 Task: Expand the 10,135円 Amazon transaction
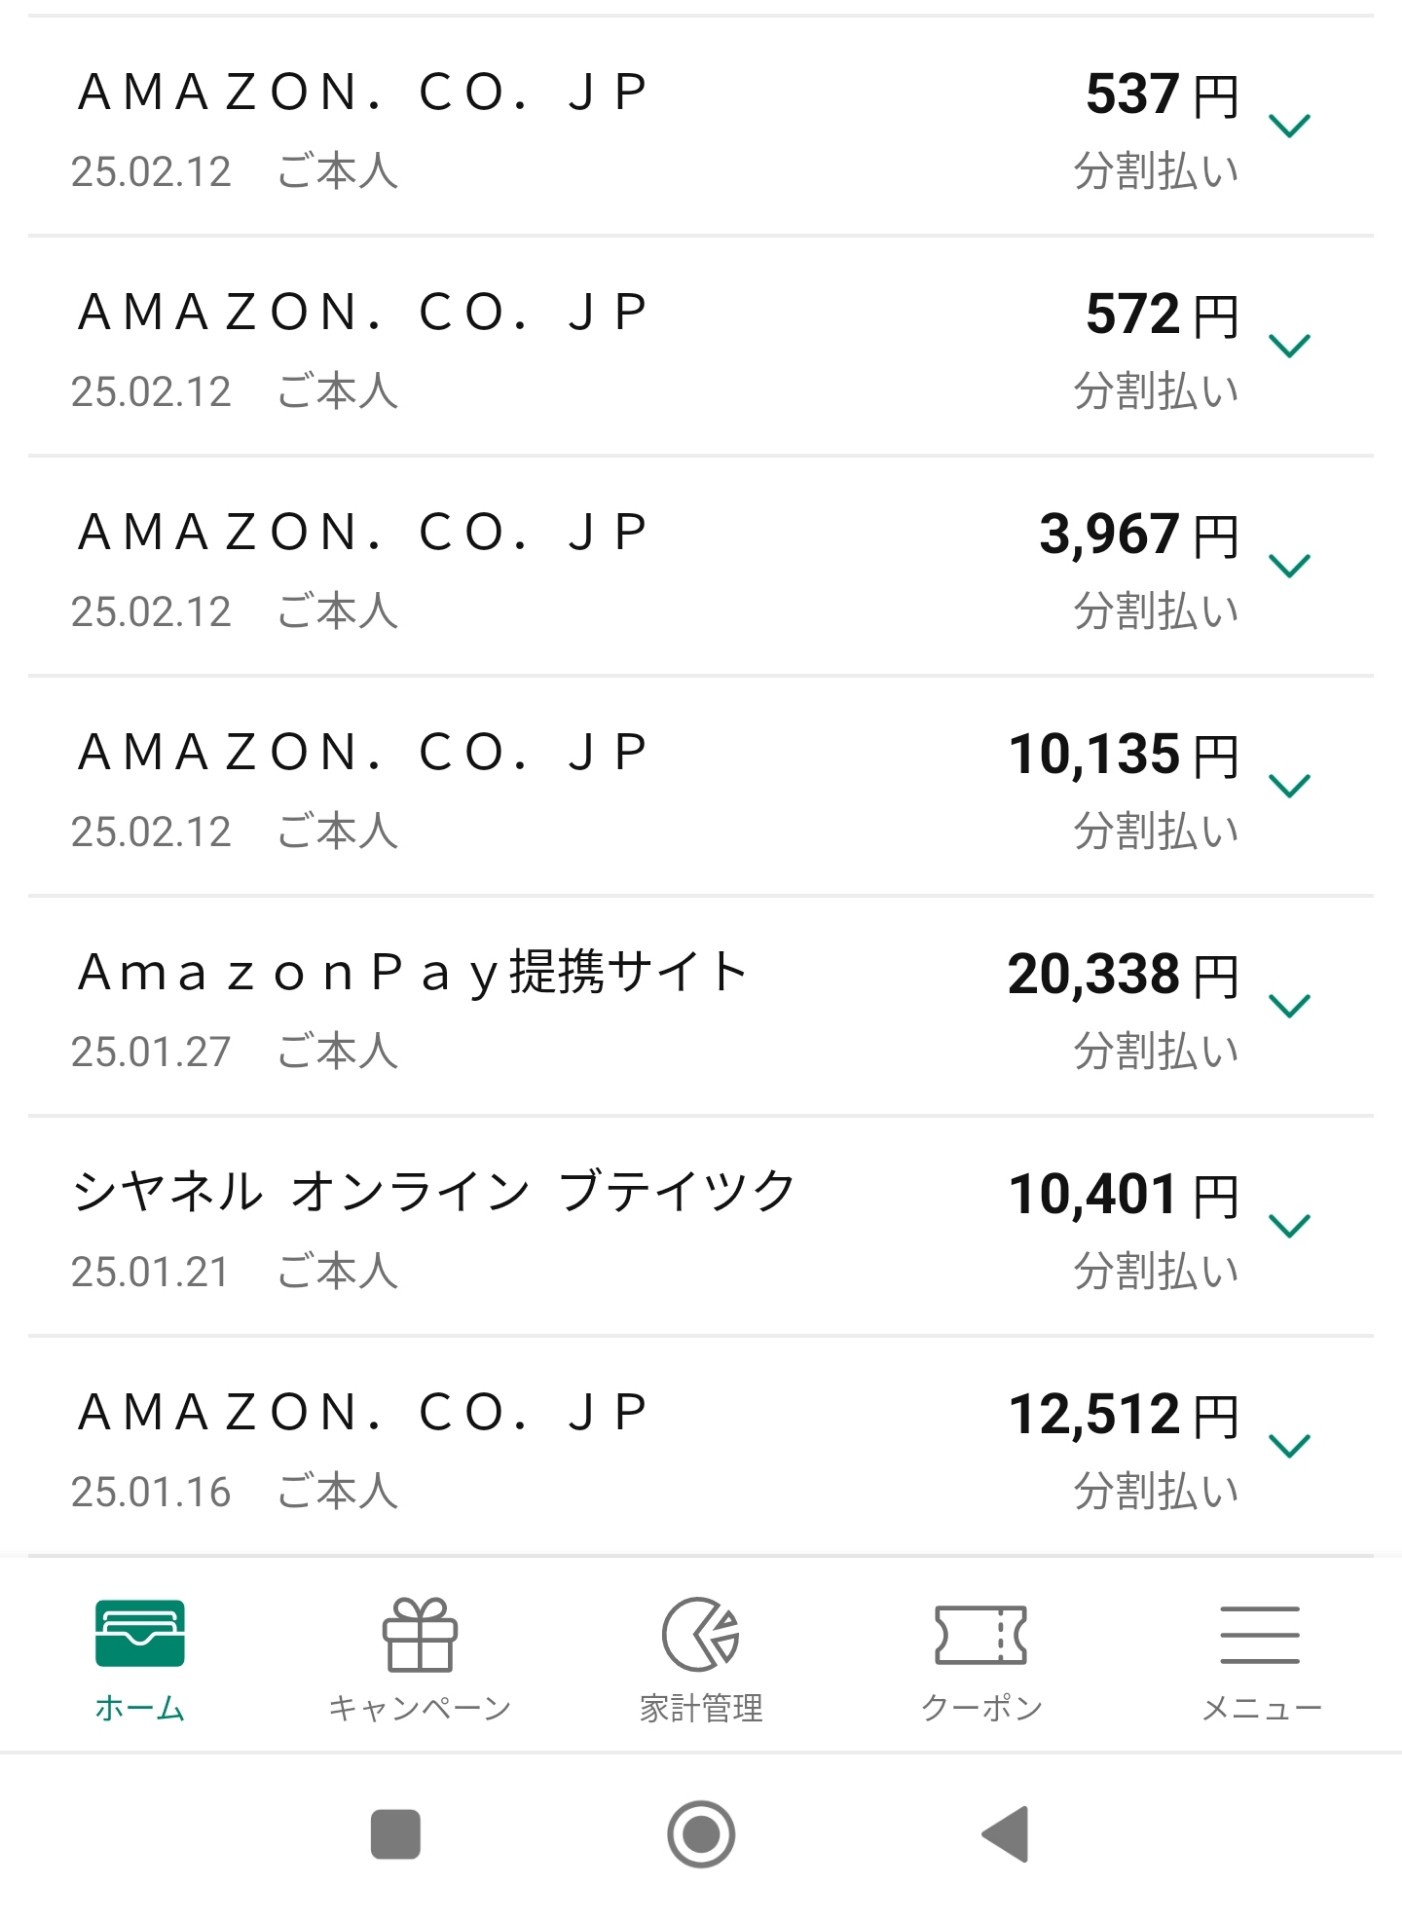(x=1289, y=786)
